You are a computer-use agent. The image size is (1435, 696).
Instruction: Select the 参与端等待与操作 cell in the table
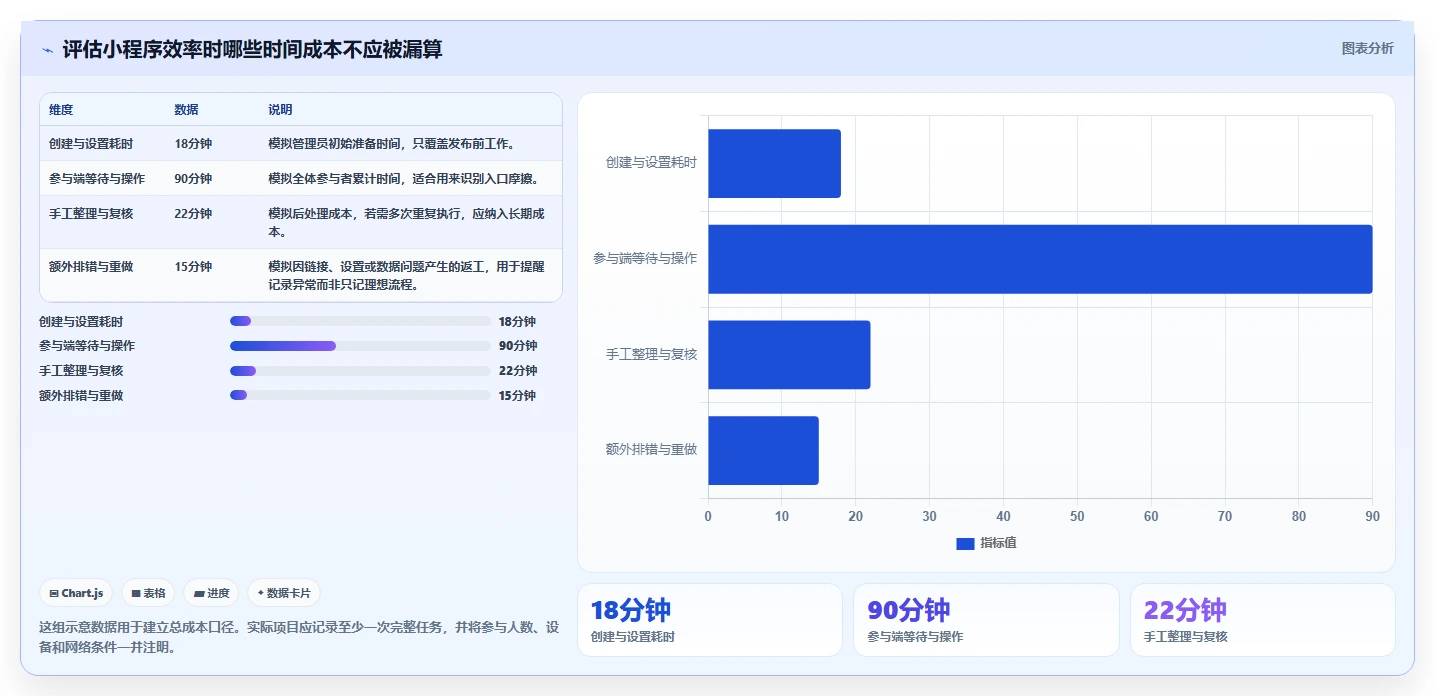(97, 179)
